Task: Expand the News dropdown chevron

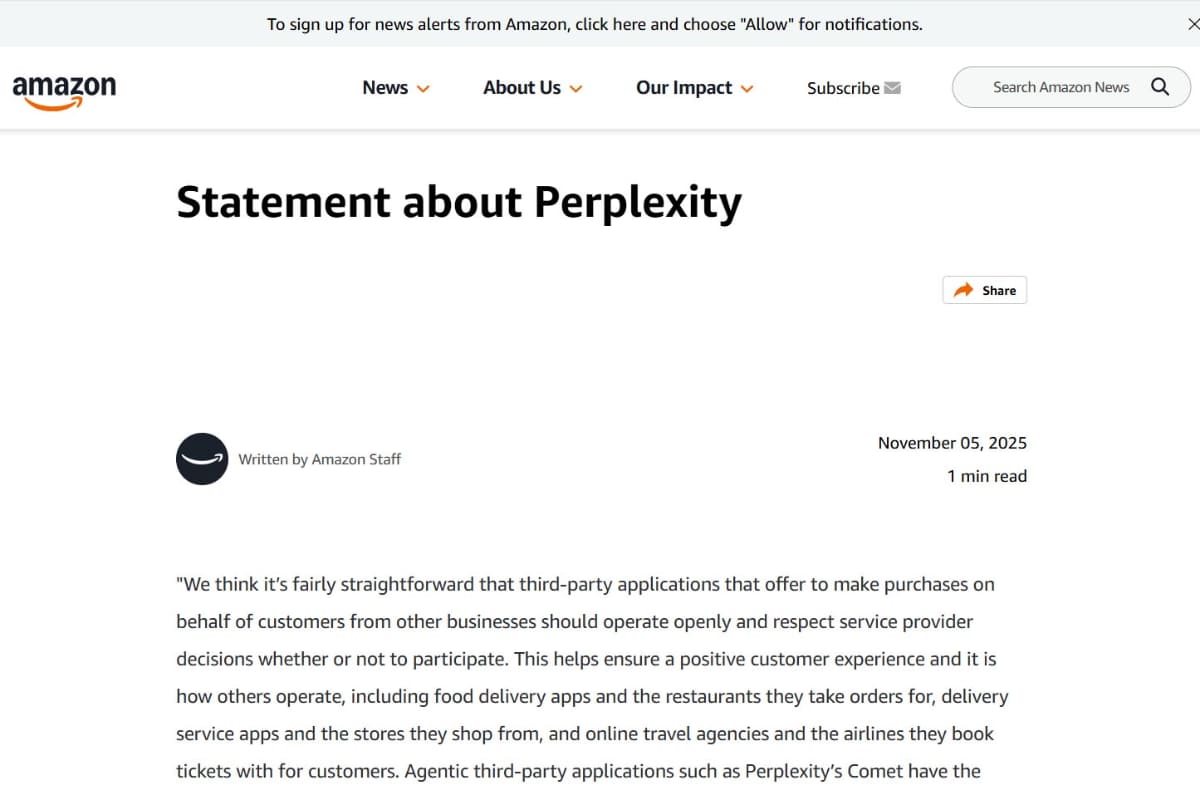Action: pyautogui.click(x=423, y=89)
